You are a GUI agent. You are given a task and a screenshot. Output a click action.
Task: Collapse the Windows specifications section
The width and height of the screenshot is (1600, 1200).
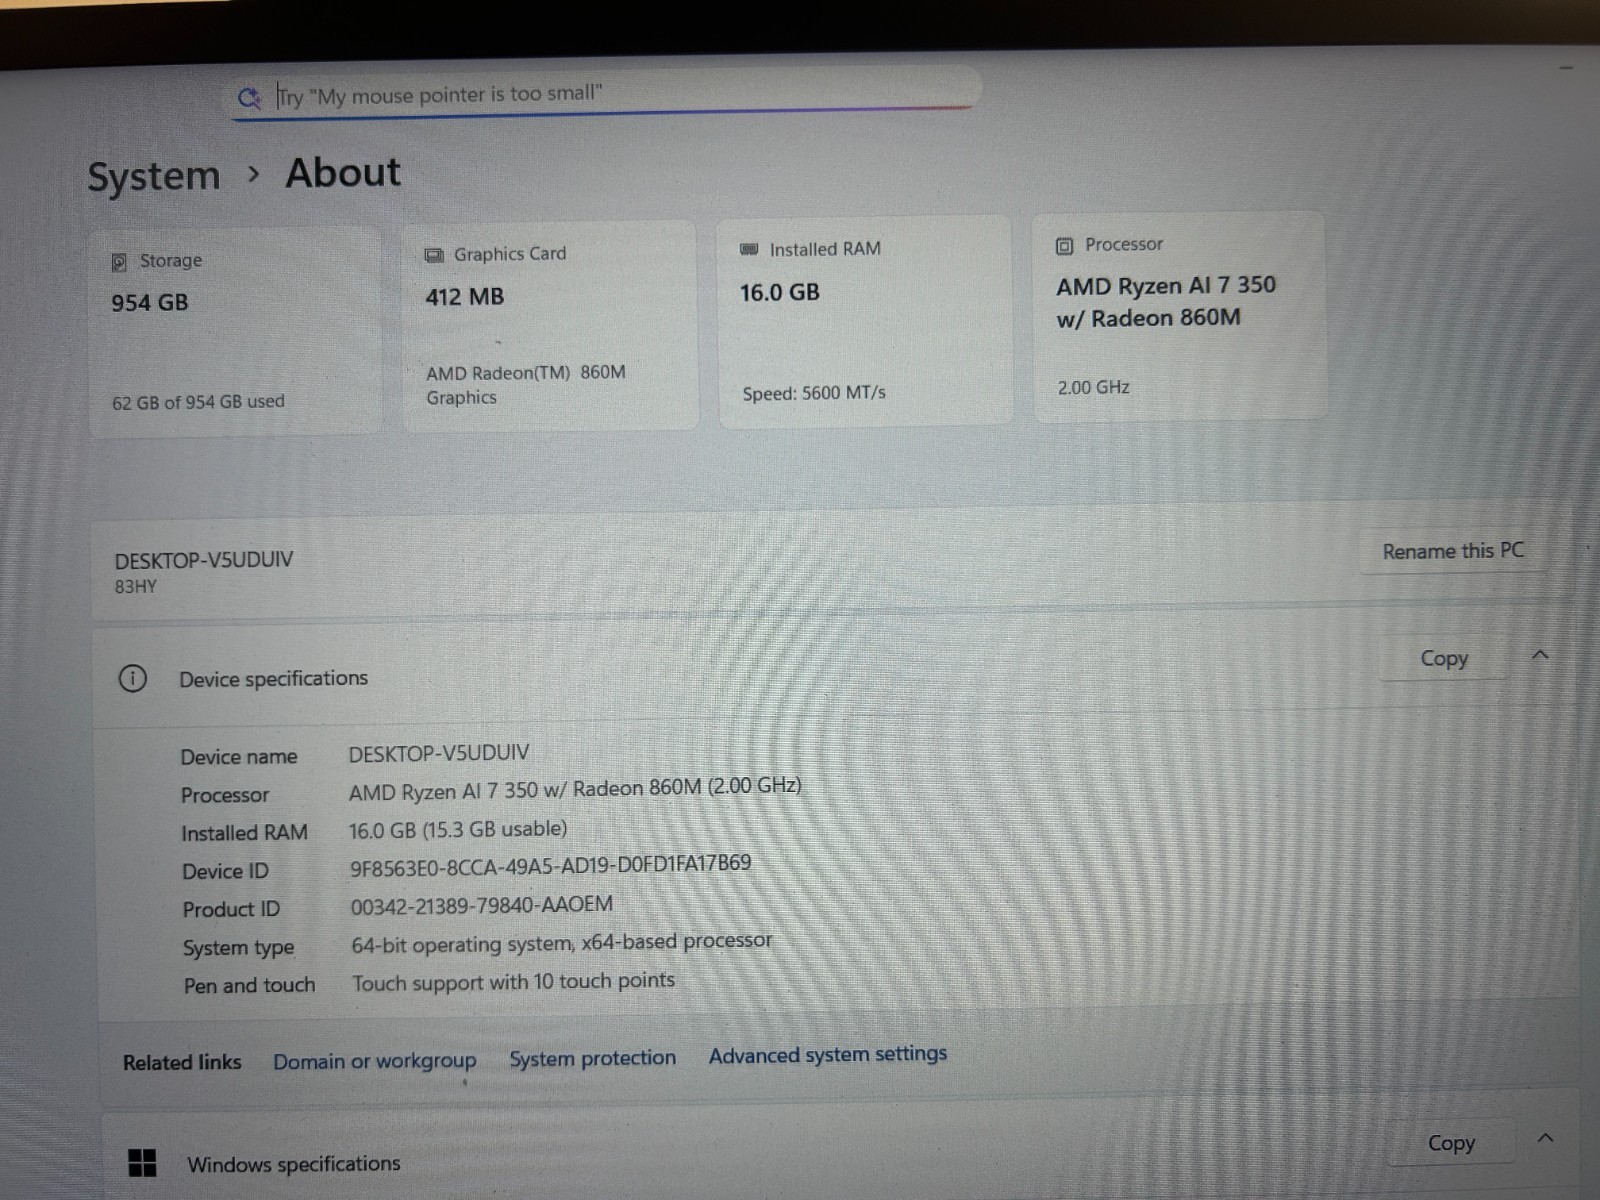pos(1545,1138)
